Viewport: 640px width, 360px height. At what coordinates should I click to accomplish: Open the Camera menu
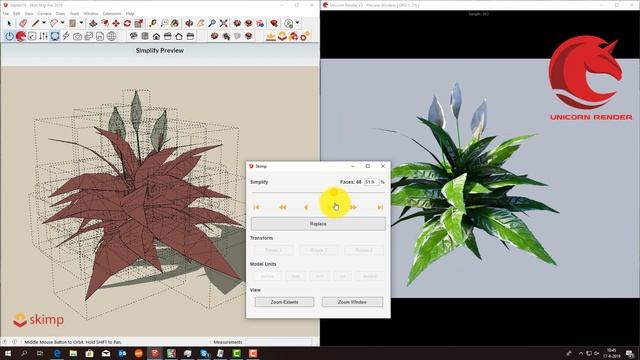(44, 13)
